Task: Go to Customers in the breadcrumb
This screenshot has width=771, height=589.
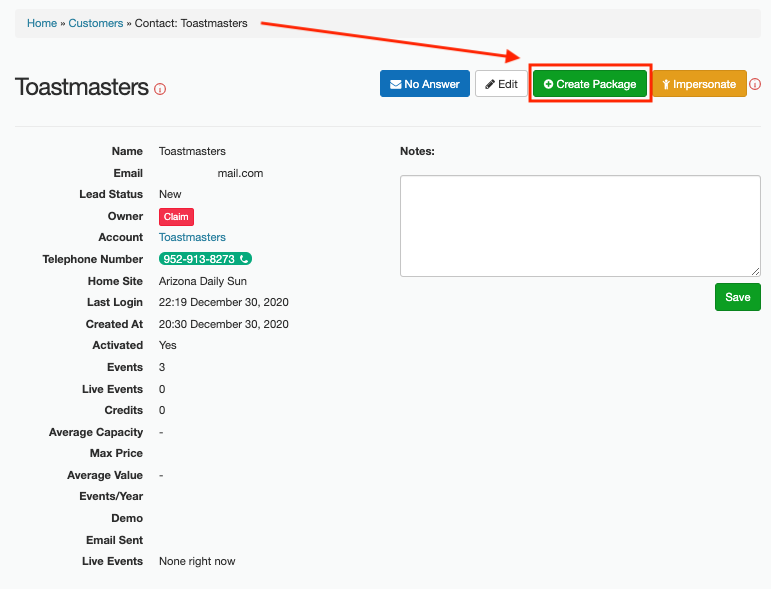Action: (96, 23)
